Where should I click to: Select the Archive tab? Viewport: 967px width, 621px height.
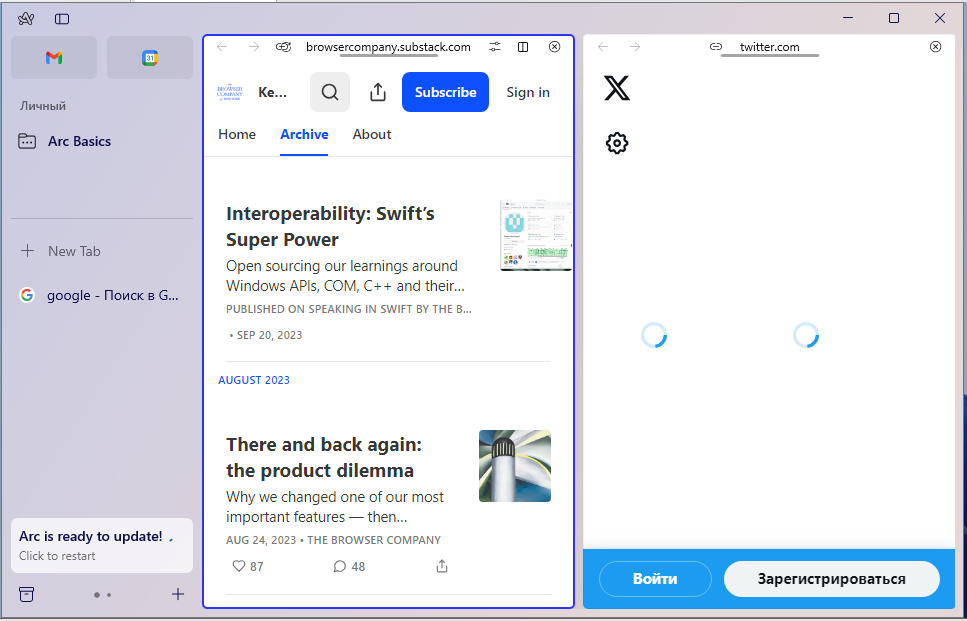(304, 134)
